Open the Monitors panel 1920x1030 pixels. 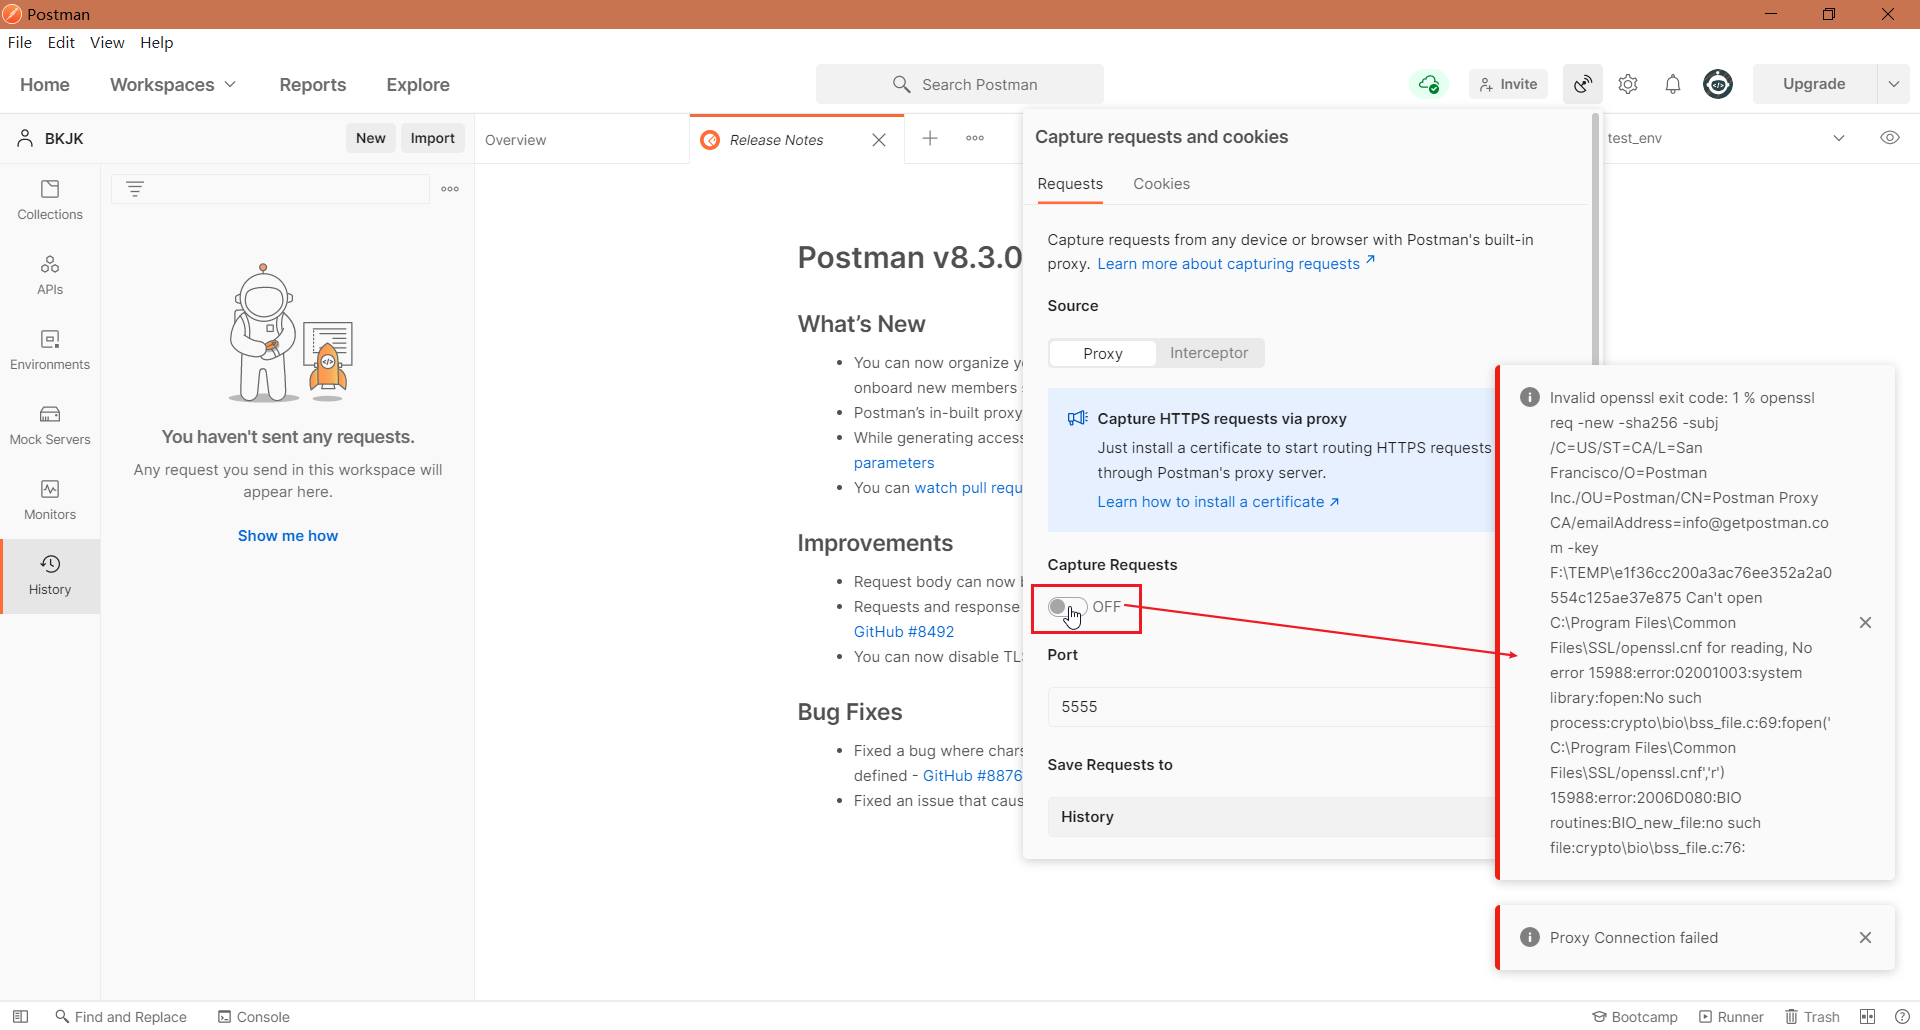(x=49, y=499)
